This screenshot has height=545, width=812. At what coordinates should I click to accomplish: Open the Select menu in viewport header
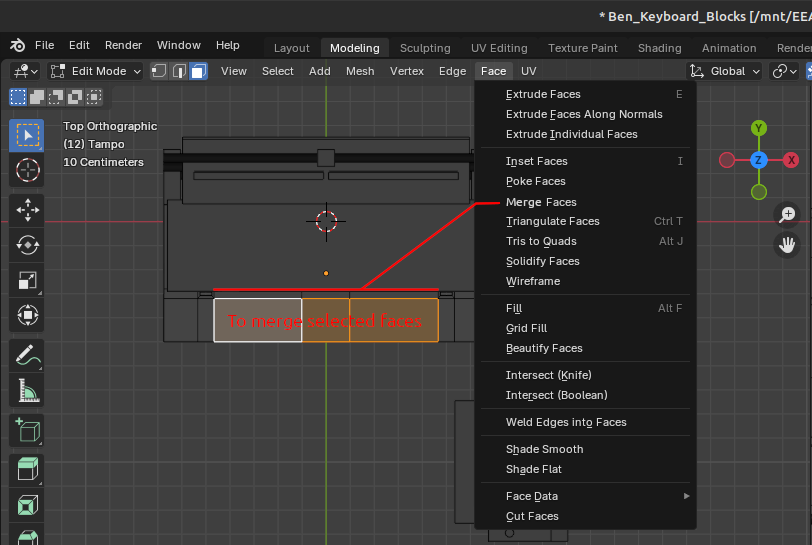pos(278,71)
